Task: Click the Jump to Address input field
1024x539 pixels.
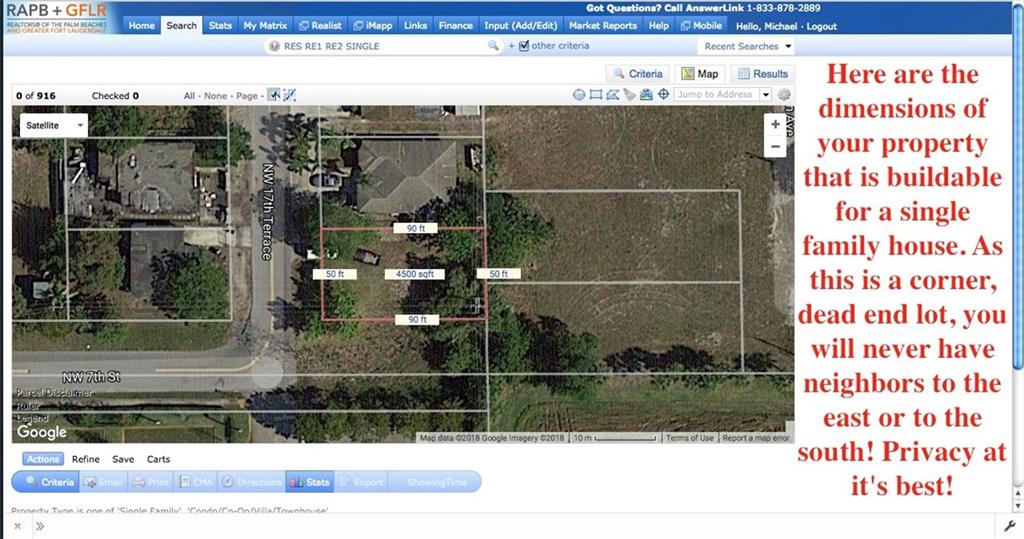Action: 714,95
